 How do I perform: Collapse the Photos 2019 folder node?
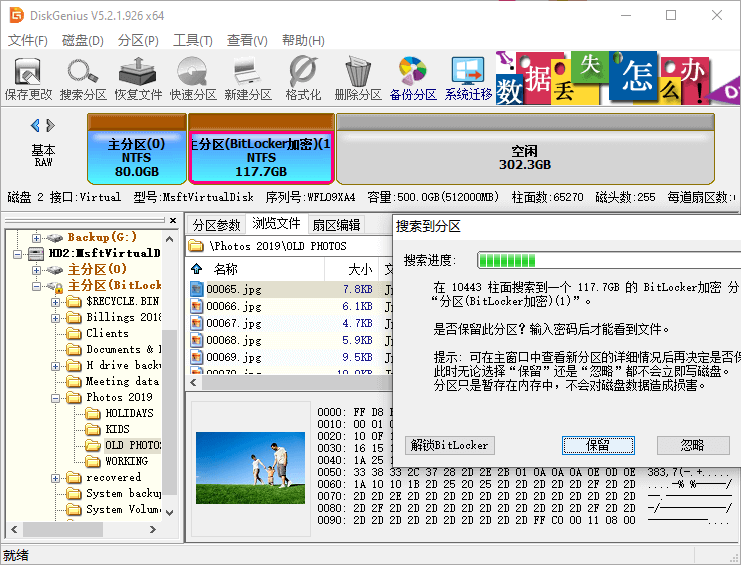[x=55, y=398]
